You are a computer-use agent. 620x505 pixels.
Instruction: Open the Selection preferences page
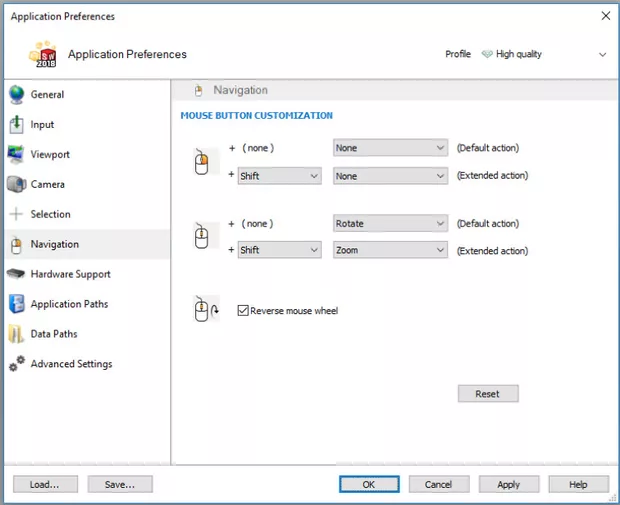50,214
